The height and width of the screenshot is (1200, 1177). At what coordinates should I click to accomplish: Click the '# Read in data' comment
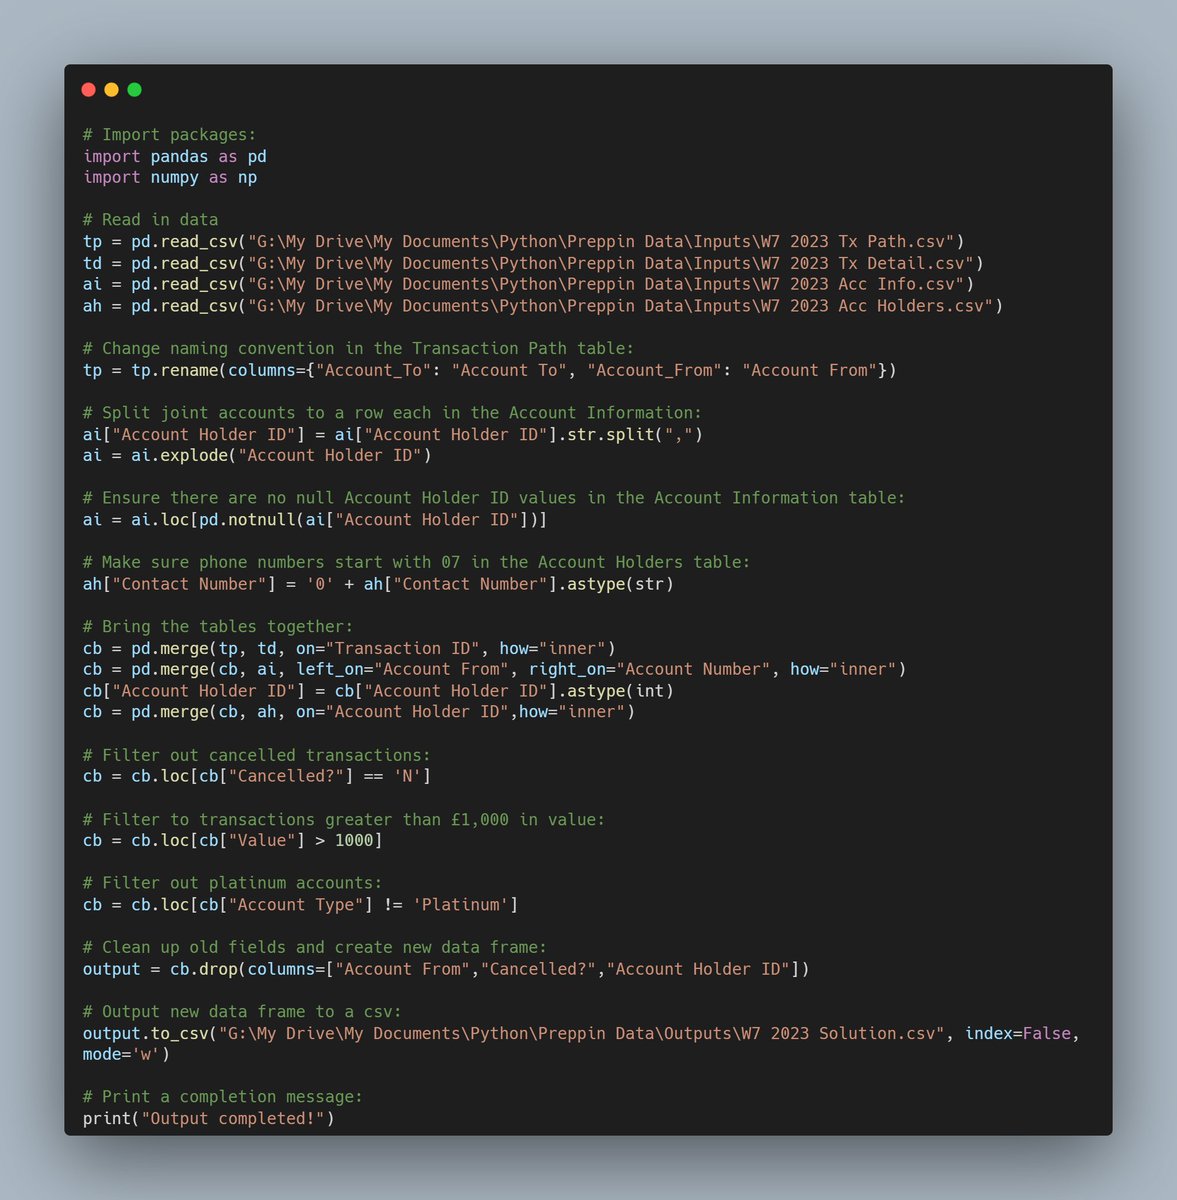tap(150, 220)
